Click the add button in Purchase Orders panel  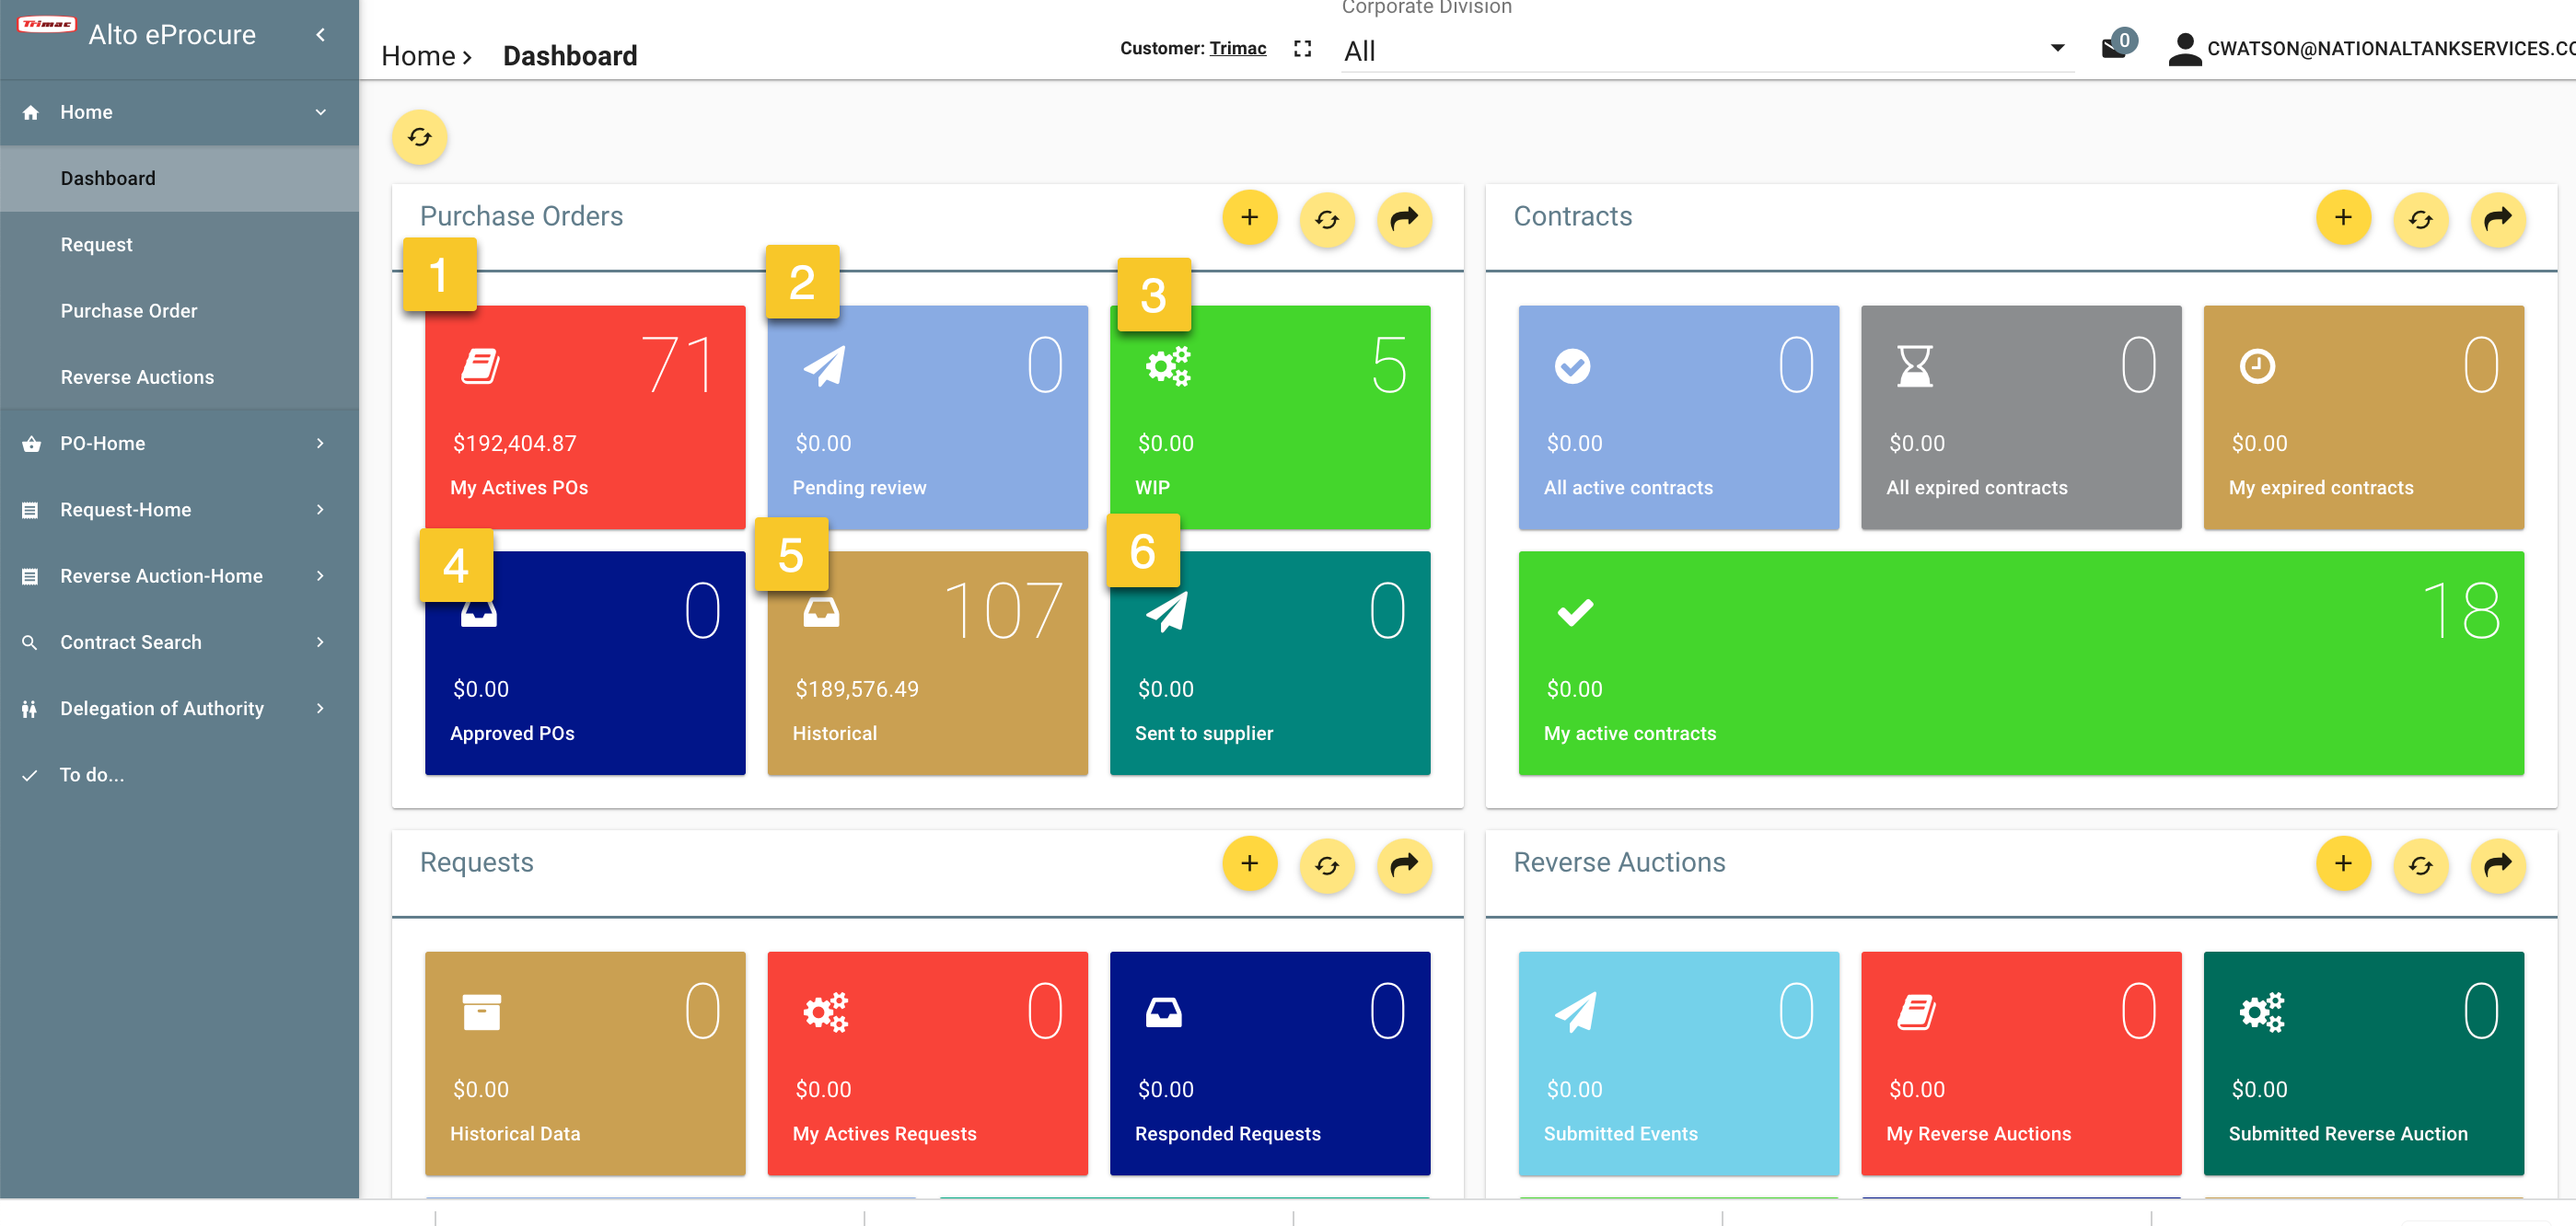click(x=1249, y=218)
